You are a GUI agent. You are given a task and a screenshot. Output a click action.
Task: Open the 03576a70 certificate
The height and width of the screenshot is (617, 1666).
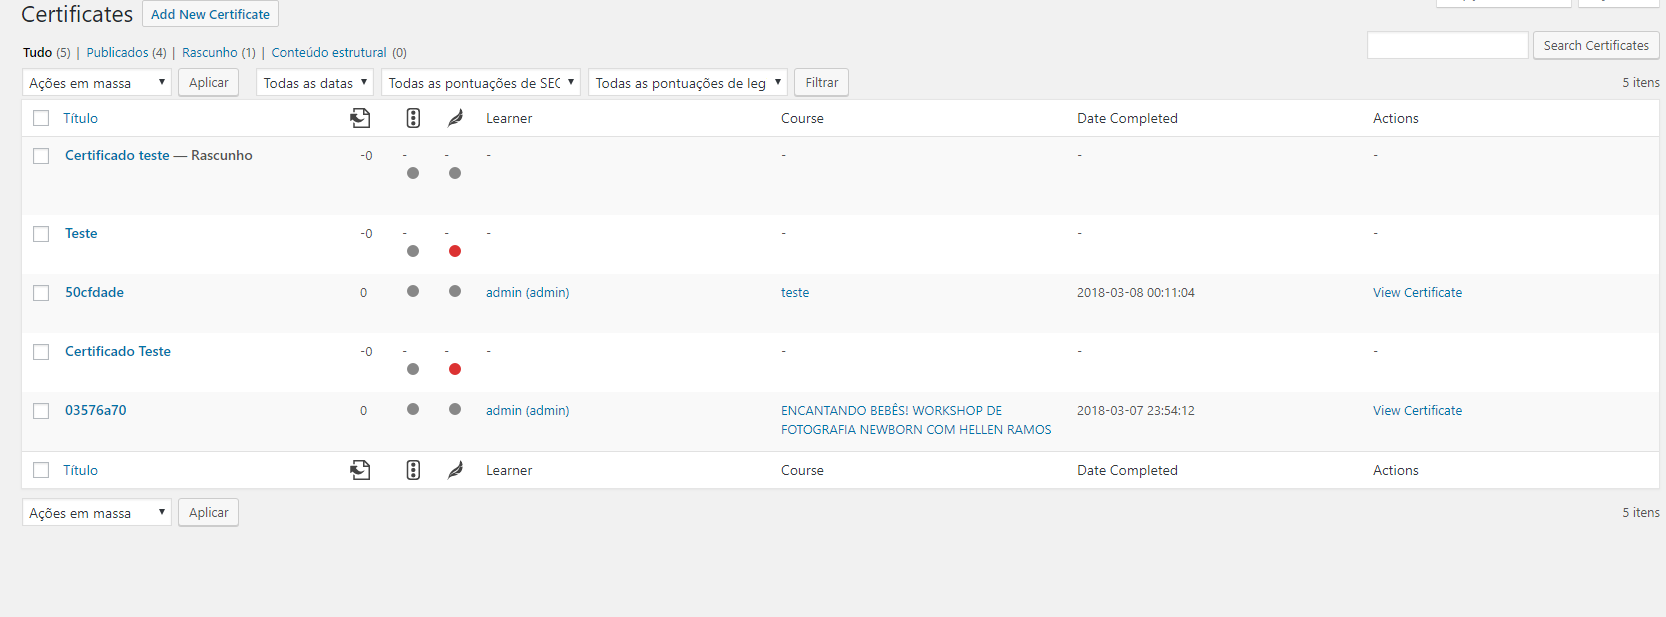point(96,410)
